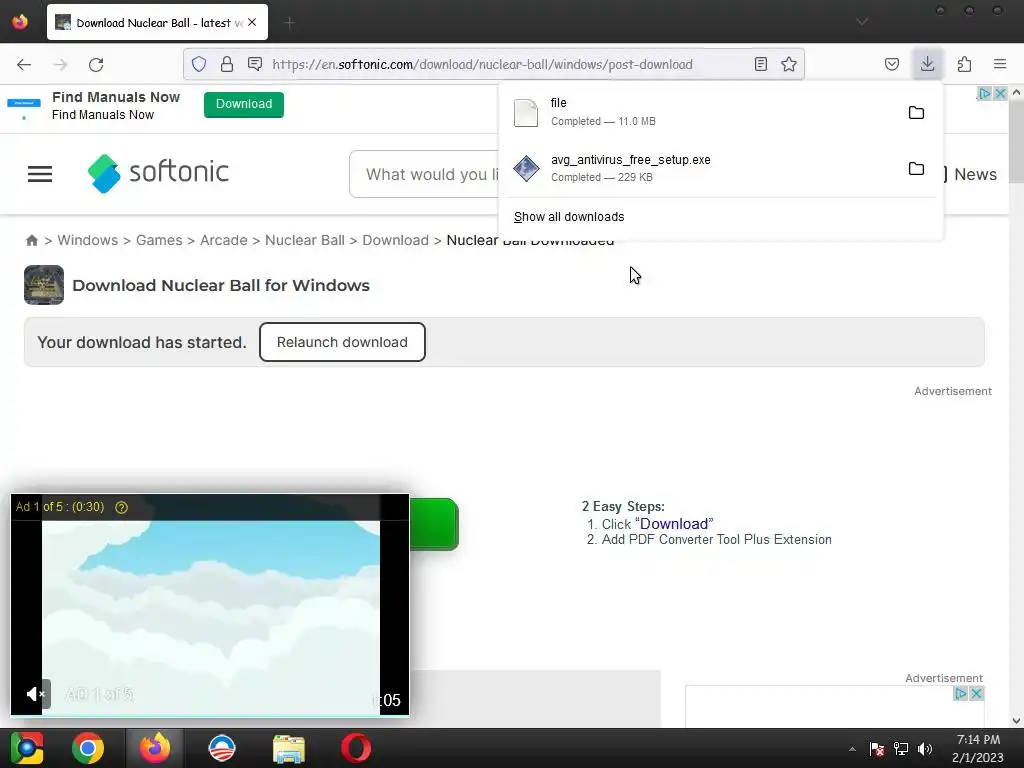Image resolution: width=1024 pixels, height=768 pixels.
Task: Close the bottom right advertisement with X
Action: click(976, 694)
